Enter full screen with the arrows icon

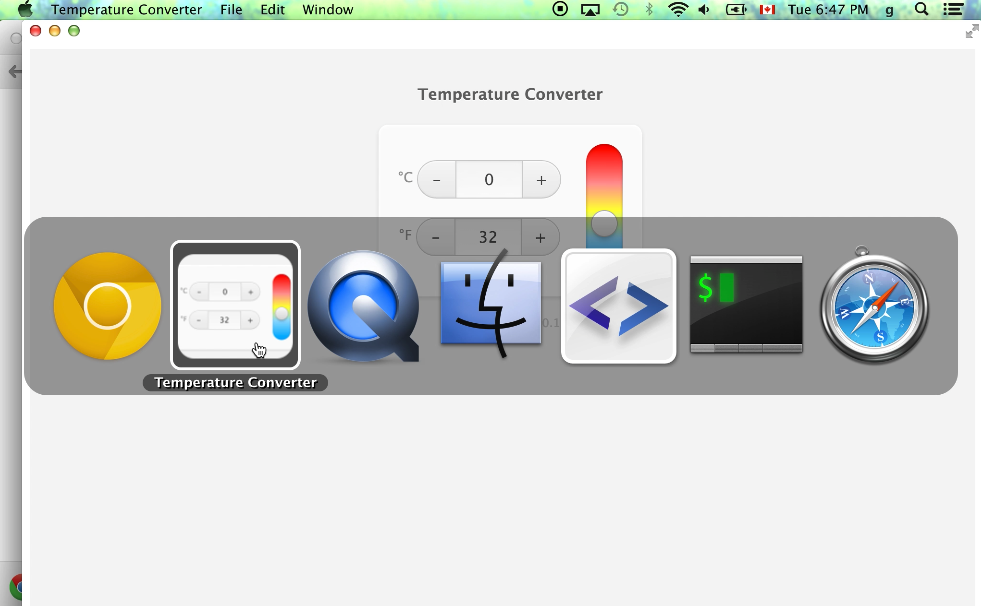[972, 32]
